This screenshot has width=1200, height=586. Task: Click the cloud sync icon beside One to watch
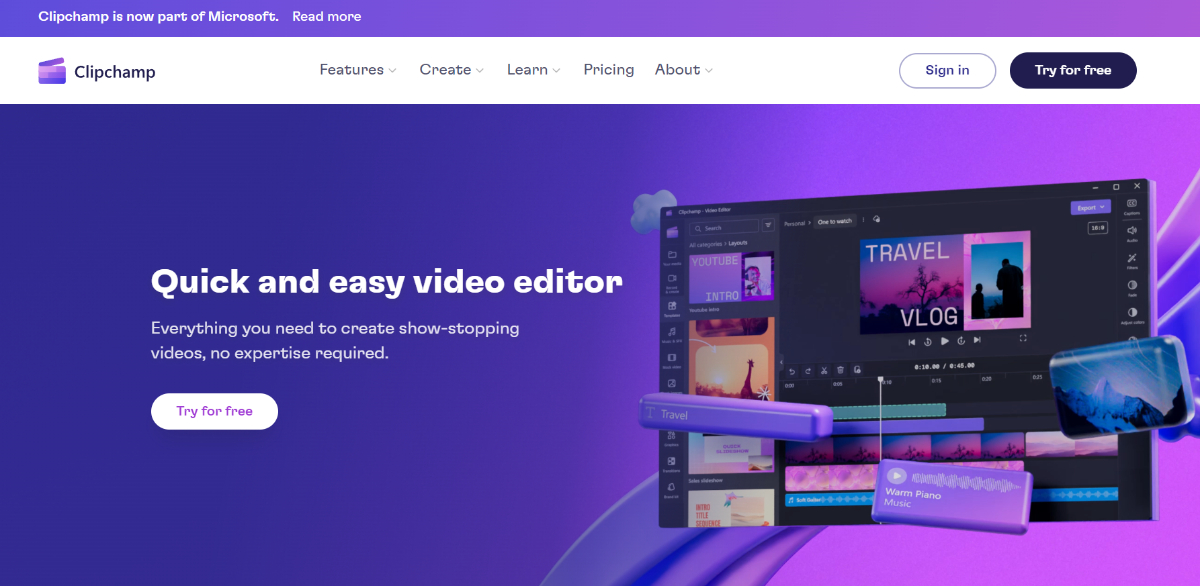(x=877, y=219)
